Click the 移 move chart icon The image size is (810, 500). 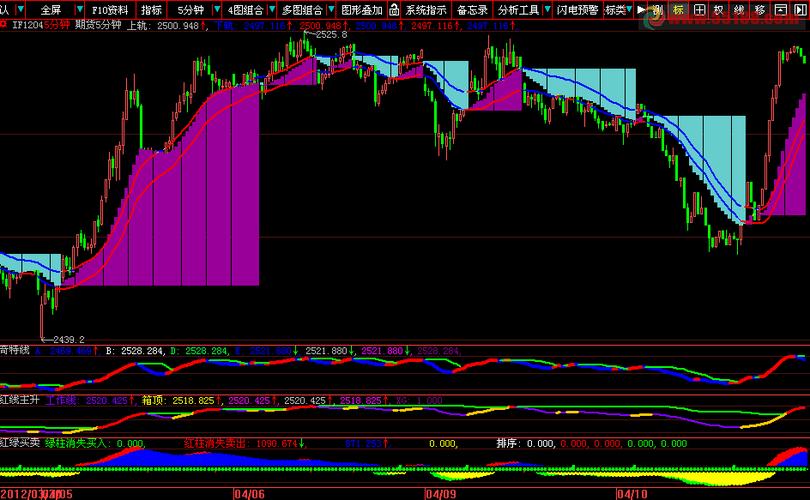(760, 9)
